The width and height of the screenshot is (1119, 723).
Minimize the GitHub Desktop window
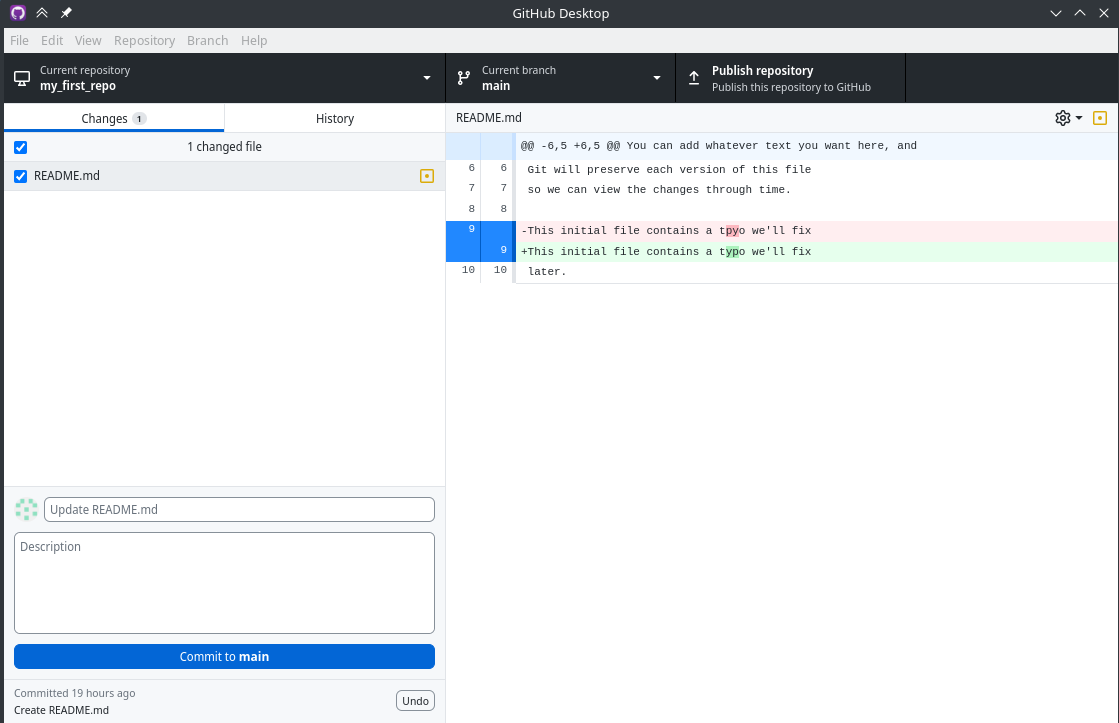[x=1055, y=13]
